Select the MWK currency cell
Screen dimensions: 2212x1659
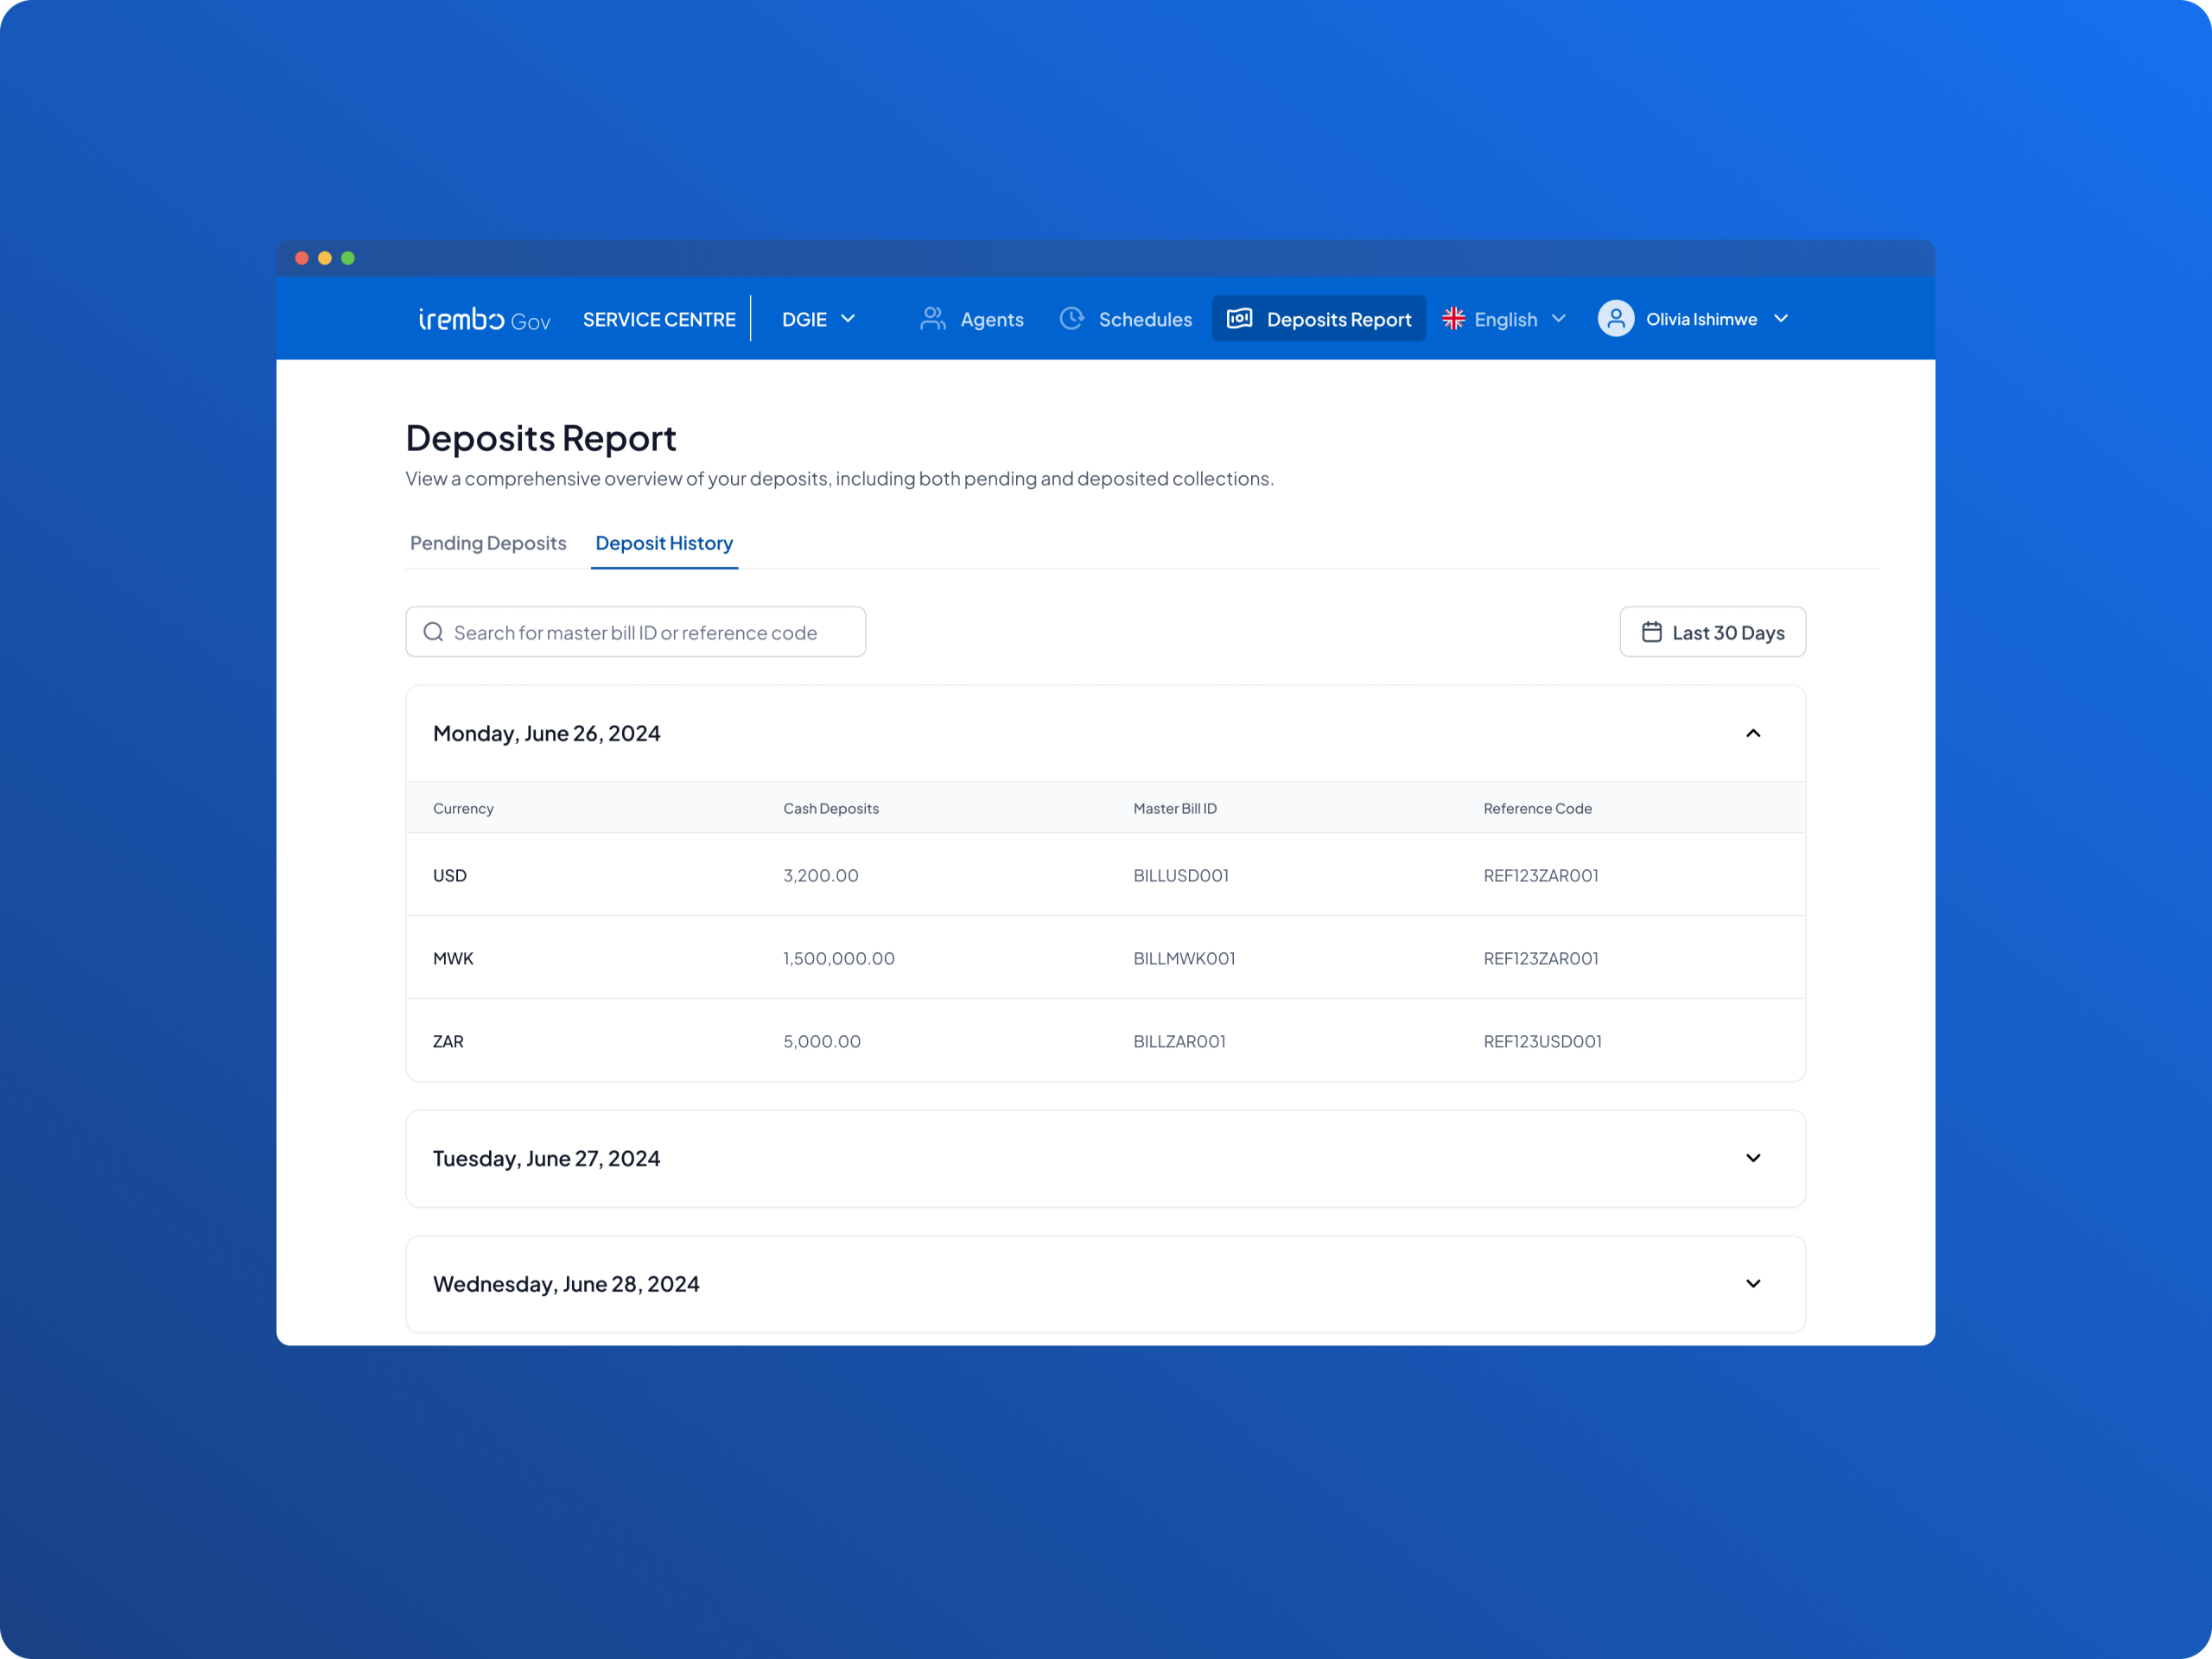(453, 958)
